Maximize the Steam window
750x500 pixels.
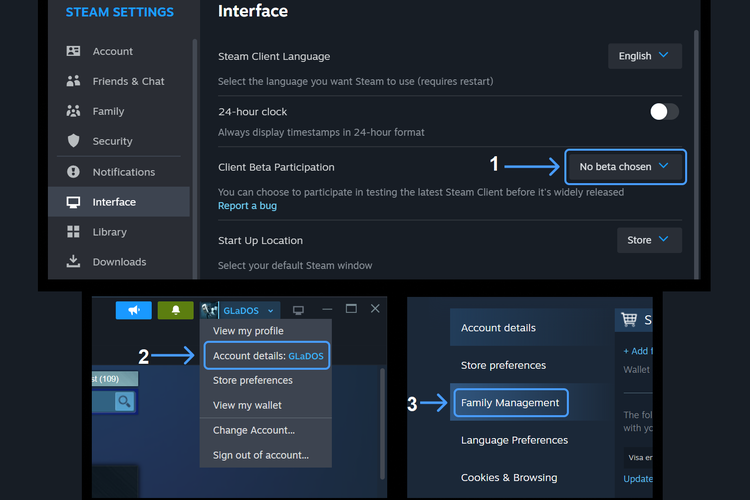pos(351,309)
